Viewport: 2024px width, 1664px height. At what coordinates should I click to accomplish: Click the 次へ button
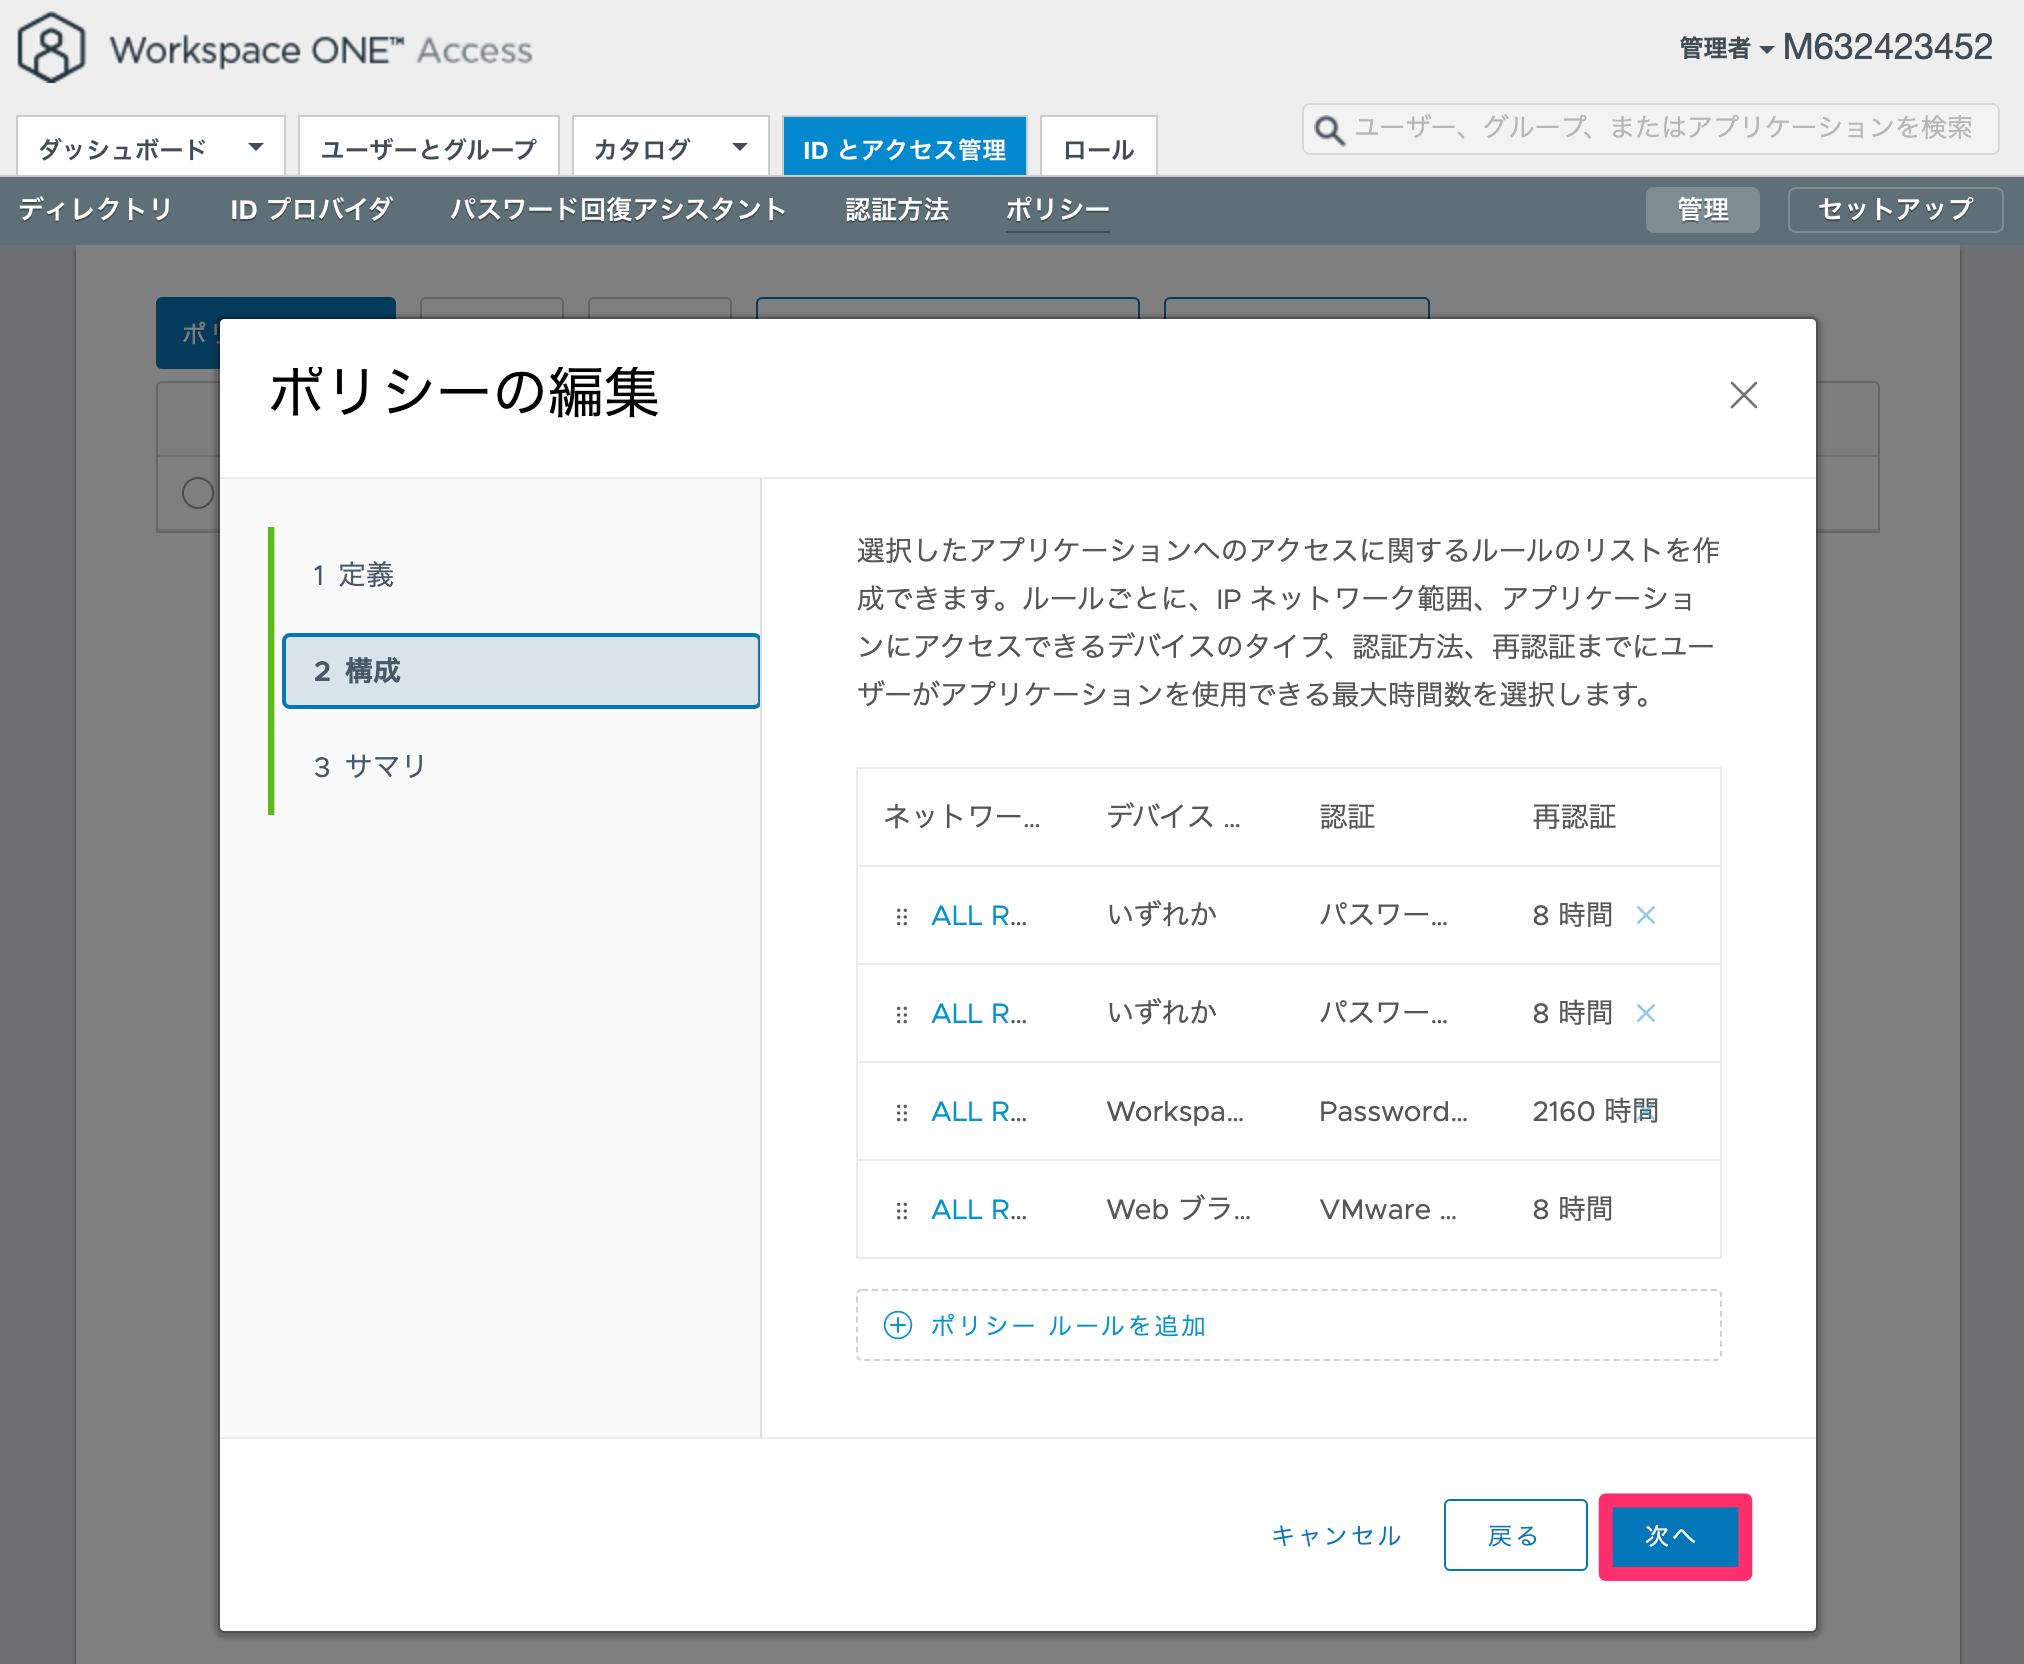click(x=1674, y=1535)
